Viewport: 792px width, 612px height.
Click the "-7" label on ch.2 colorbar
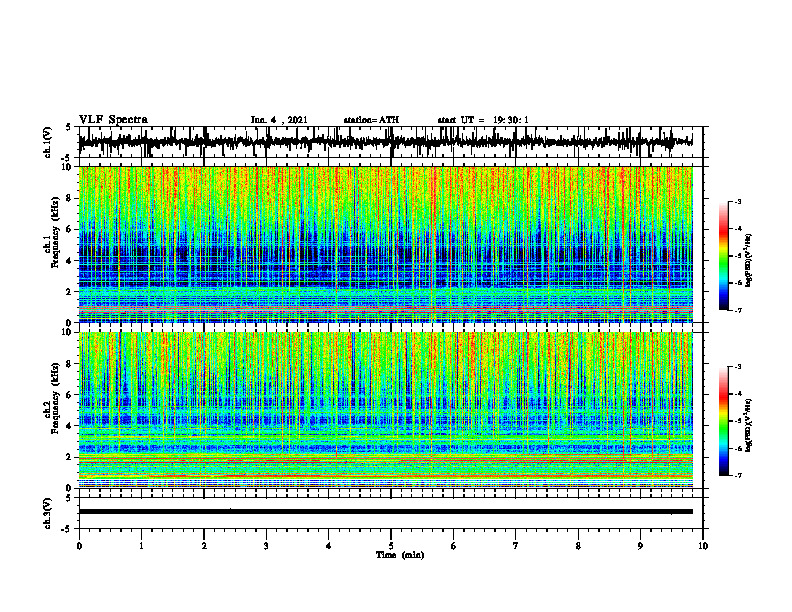738,475
